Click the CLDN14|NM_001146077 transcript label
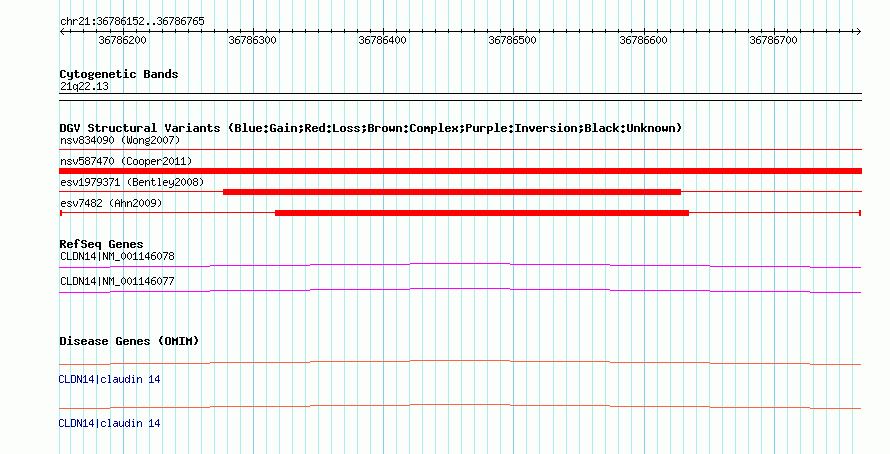This screenshot has height=454, width=890. pyautogui.click(x=117, y=281)
